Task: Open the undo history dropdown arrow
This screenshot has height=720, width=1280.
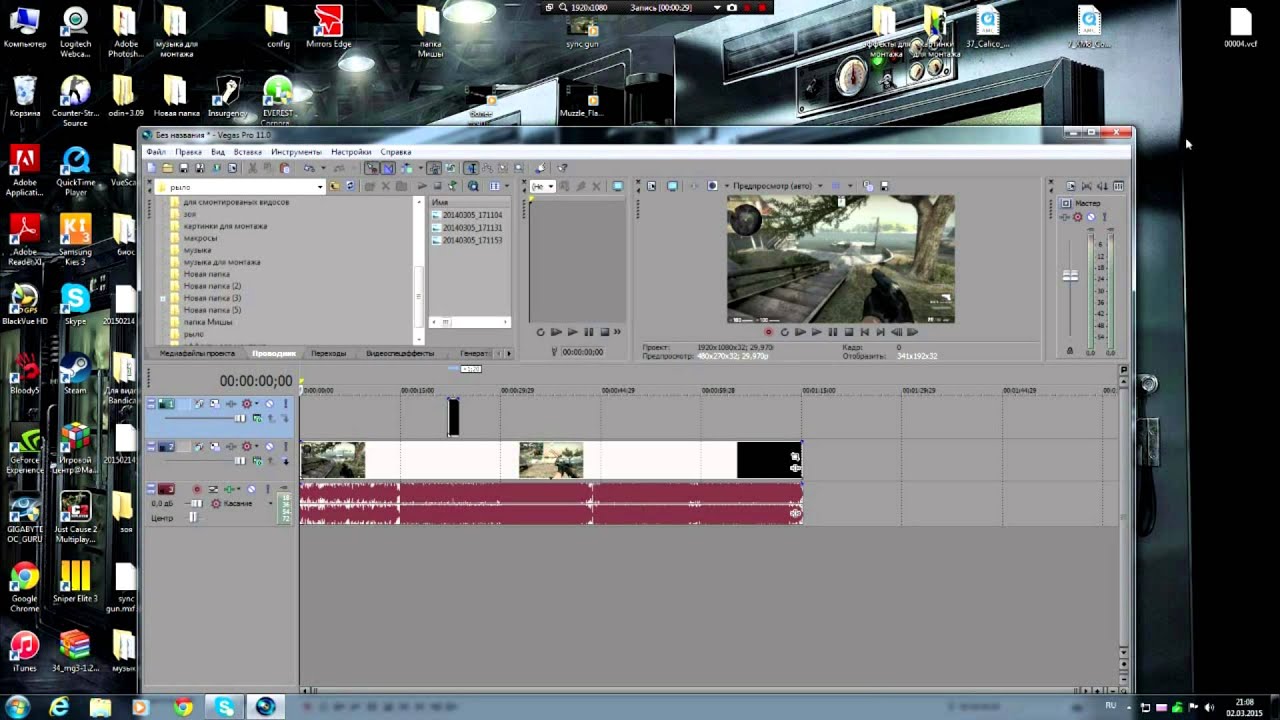Action: click(x=323, y=168)
